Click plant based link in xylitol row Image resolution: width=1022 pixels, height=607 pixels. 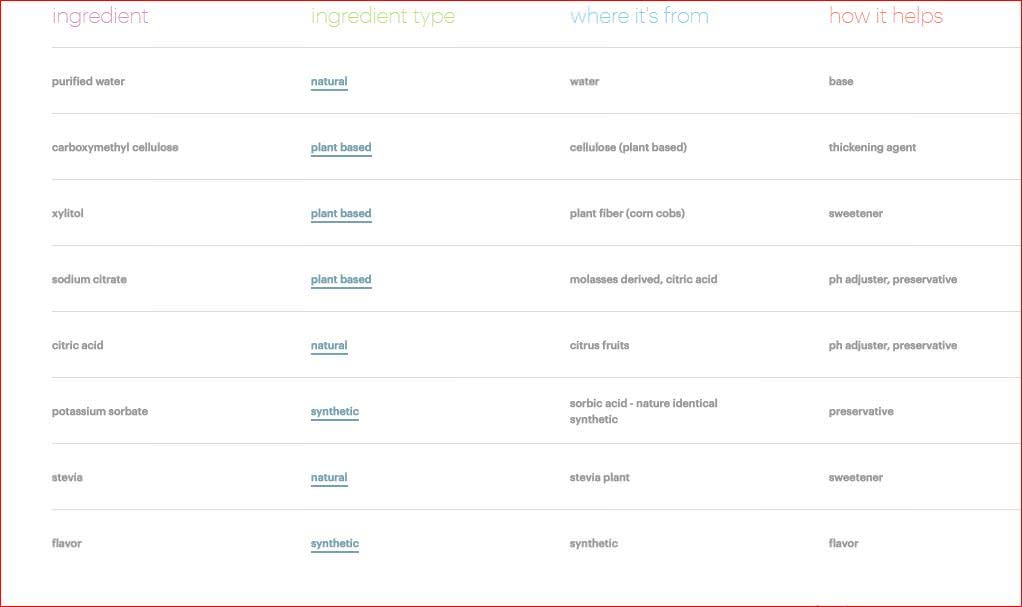click(x=341, y=214)
